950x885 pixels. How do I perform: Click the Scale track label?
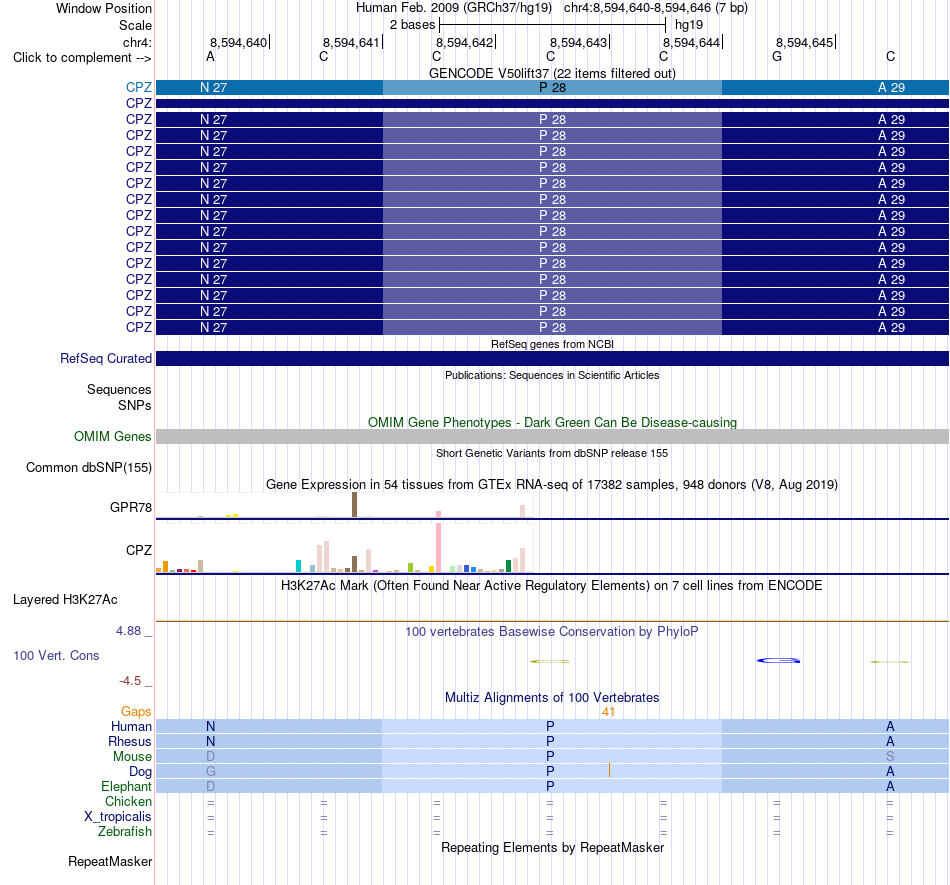click(x=135, y=25)
